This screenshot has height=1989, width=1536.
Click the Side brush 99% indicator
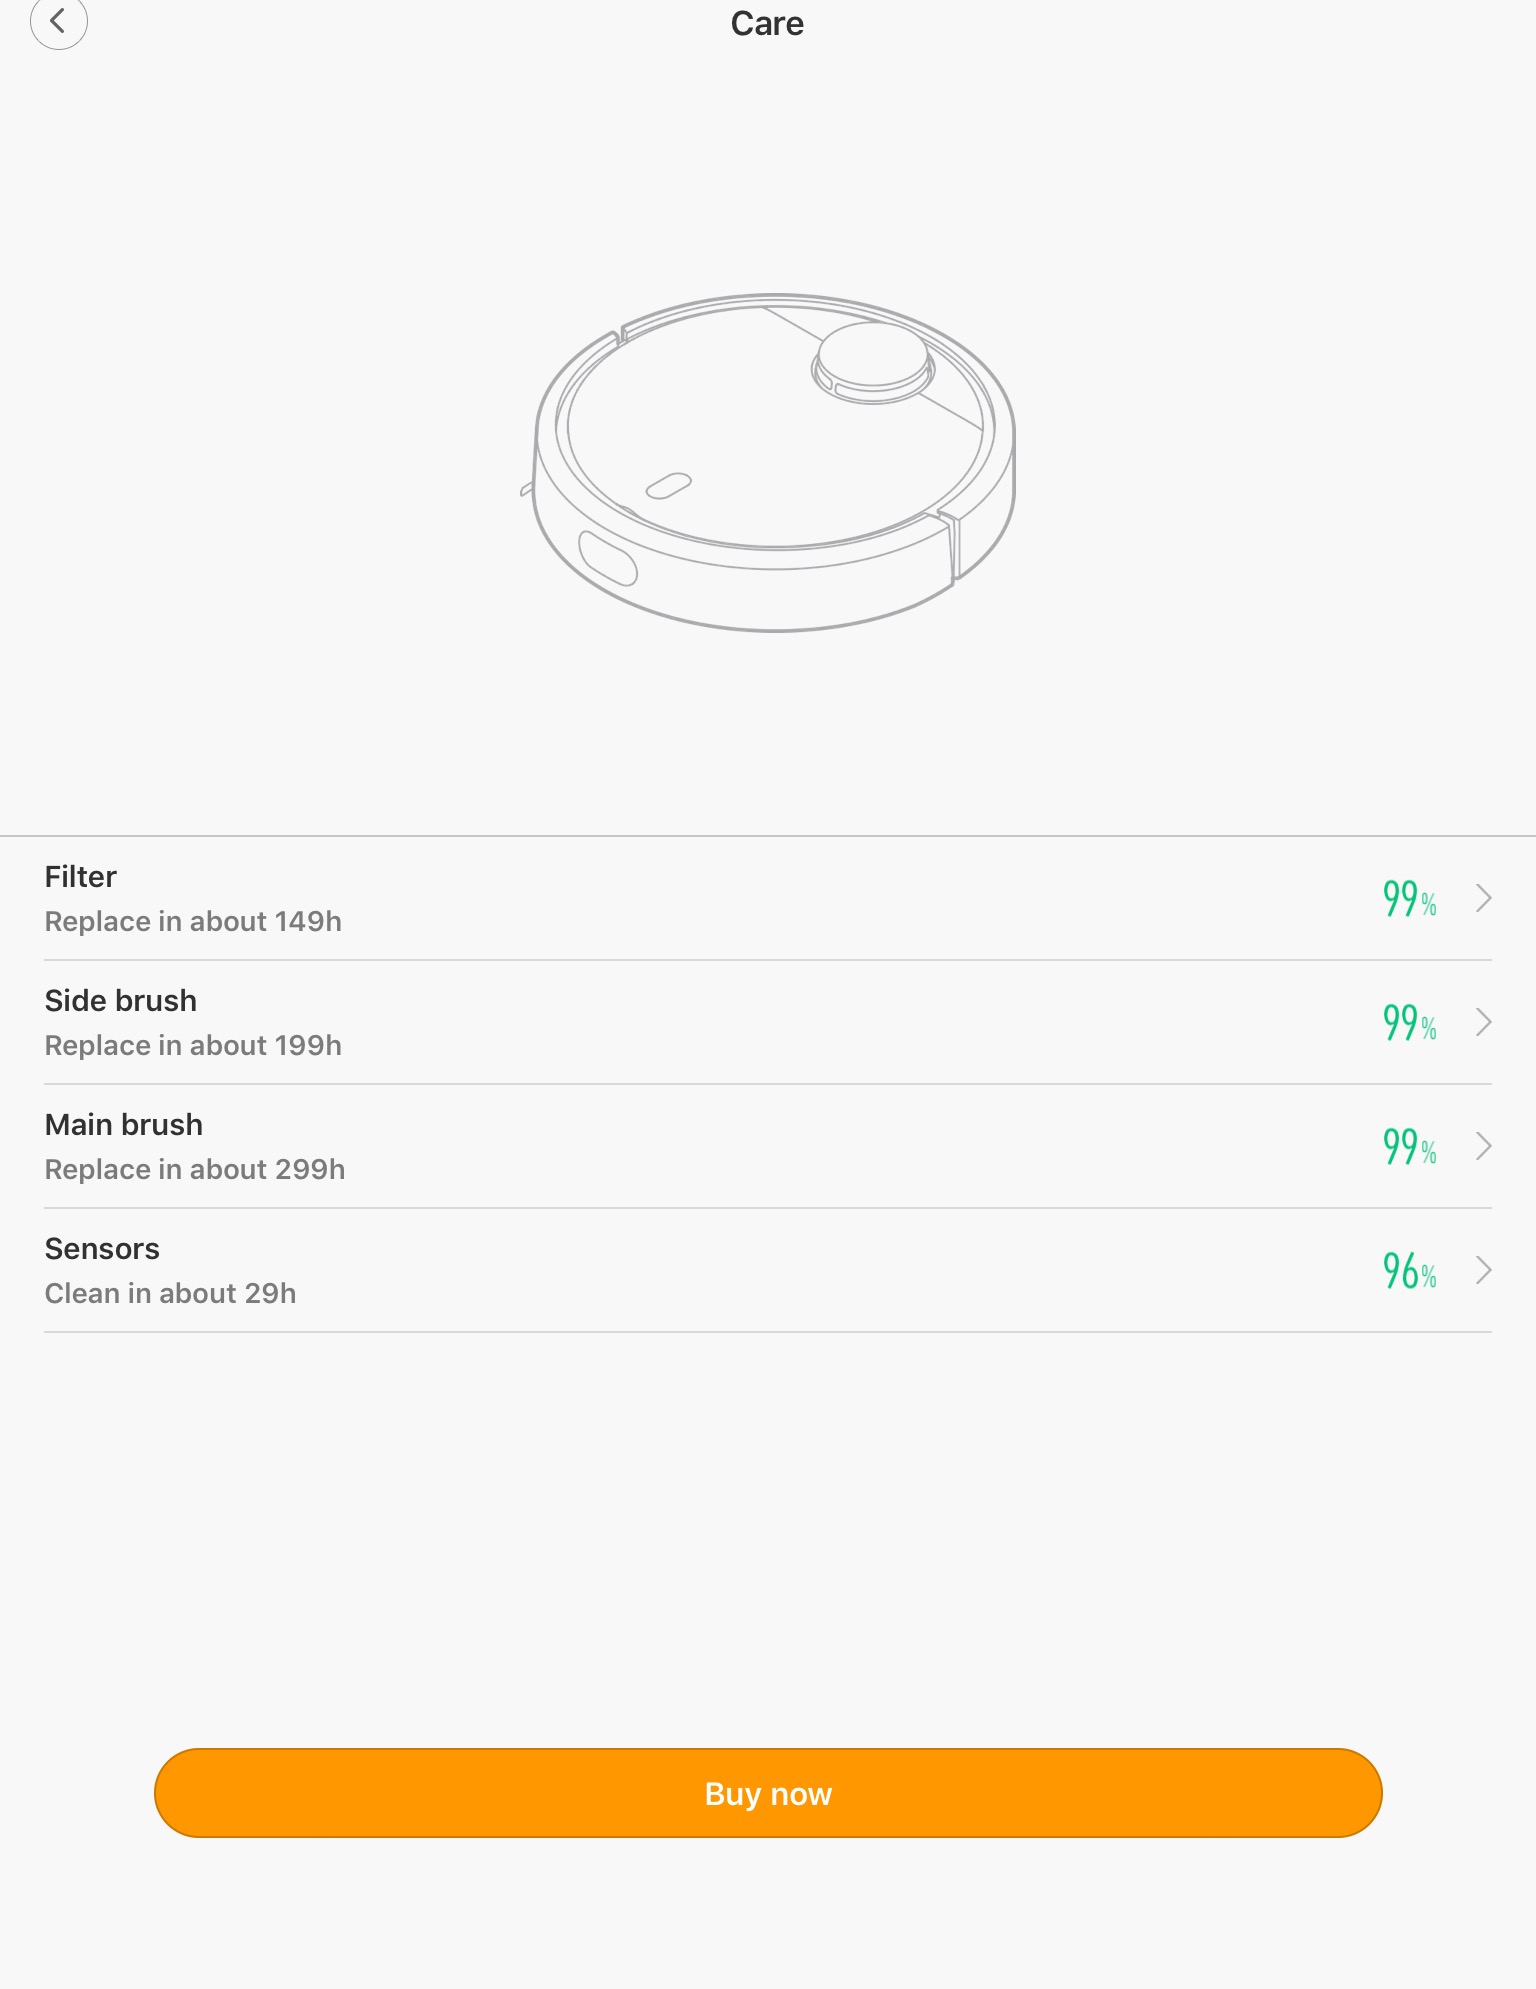1409,1022
